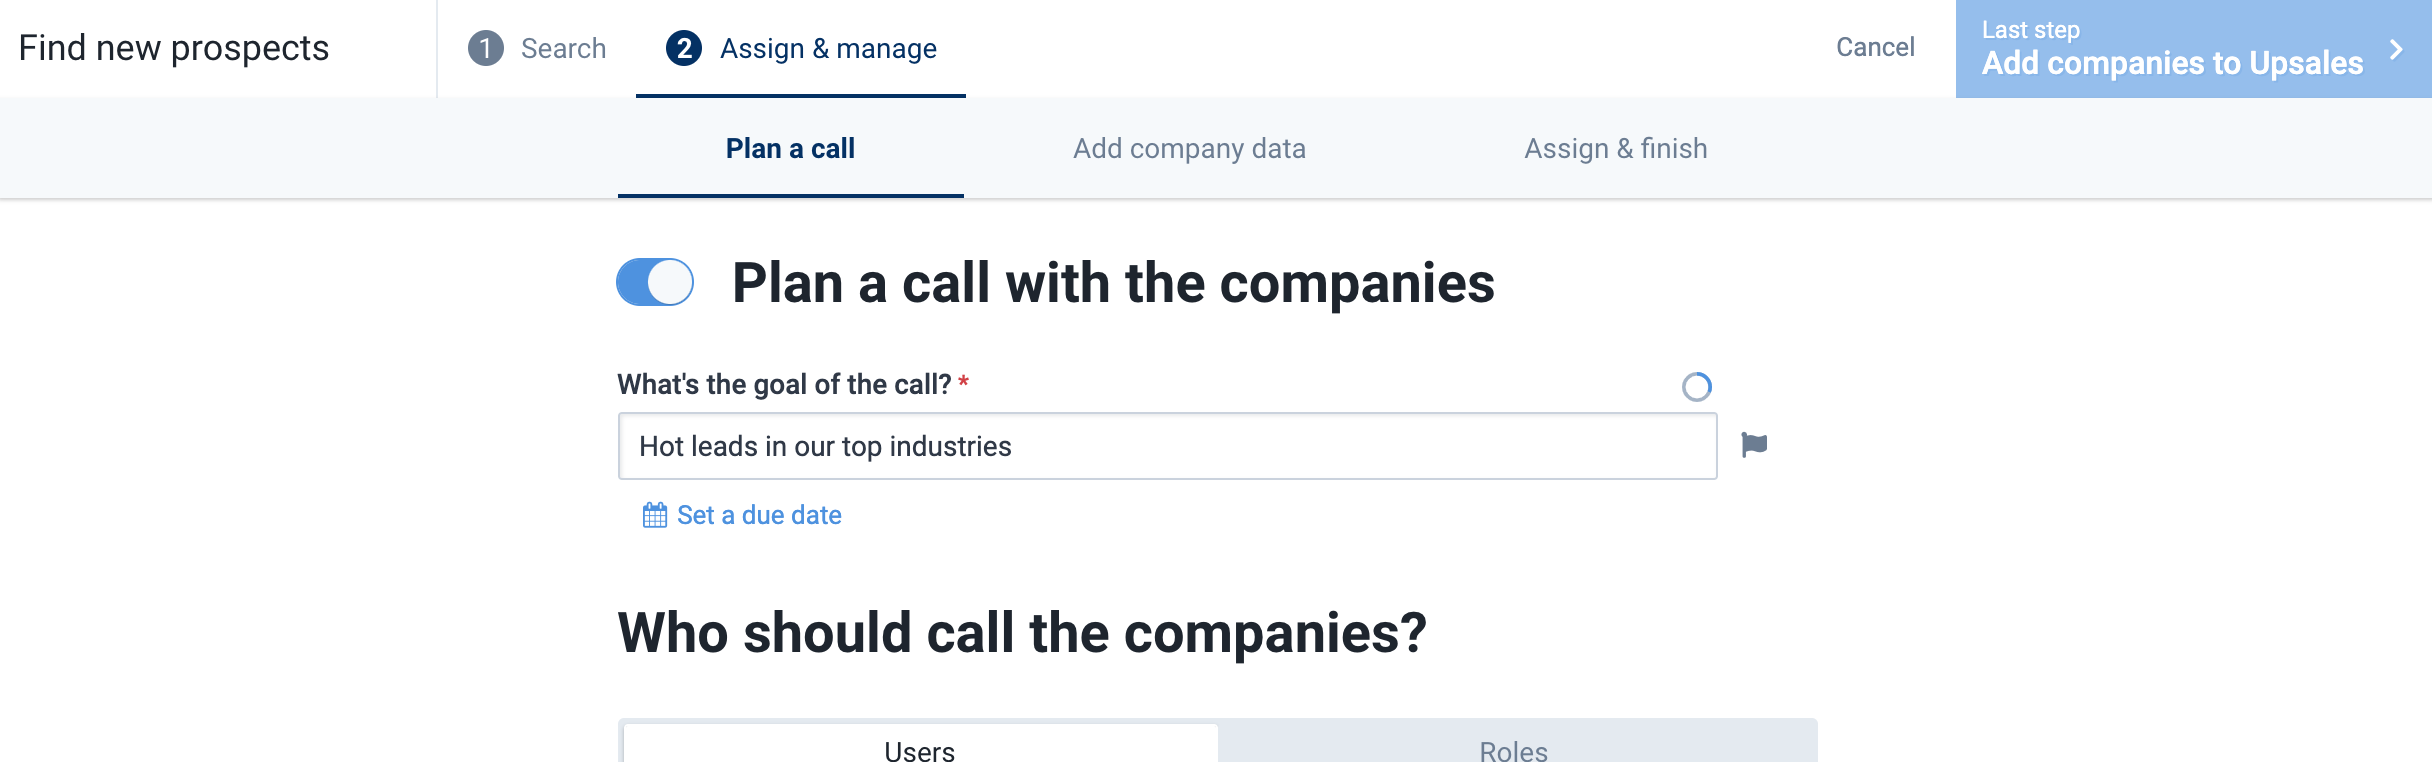Click the step 1 circle icon

(486, 48)
